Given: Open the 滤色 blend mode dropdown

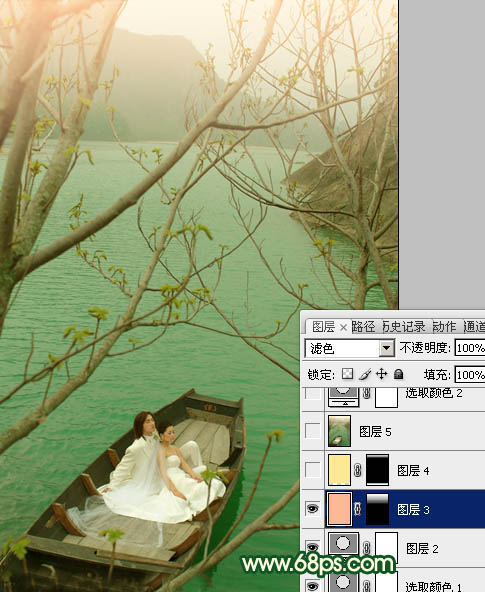Looking at the screenshot, I should click(350, 348).
